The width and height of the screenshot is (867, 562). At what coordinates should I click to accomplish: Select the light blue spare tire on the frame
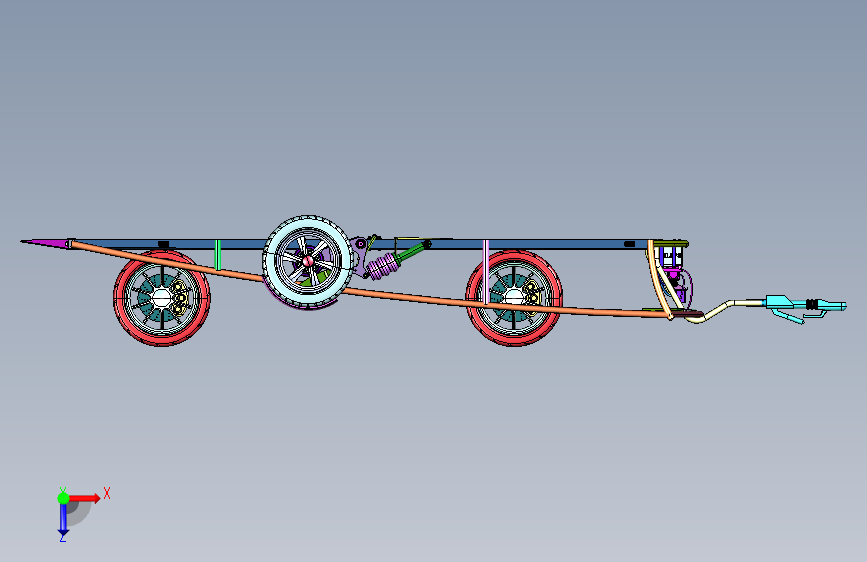(x=307, y=261)
